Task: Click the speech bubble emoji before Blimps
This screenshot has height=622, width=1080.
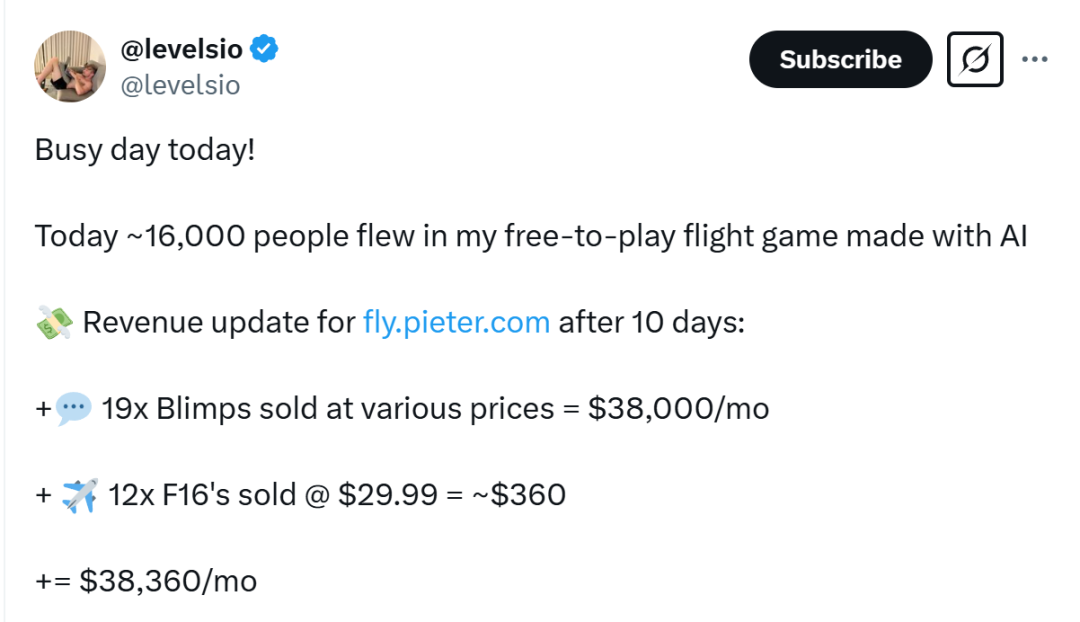Action: tap(73, 408)
